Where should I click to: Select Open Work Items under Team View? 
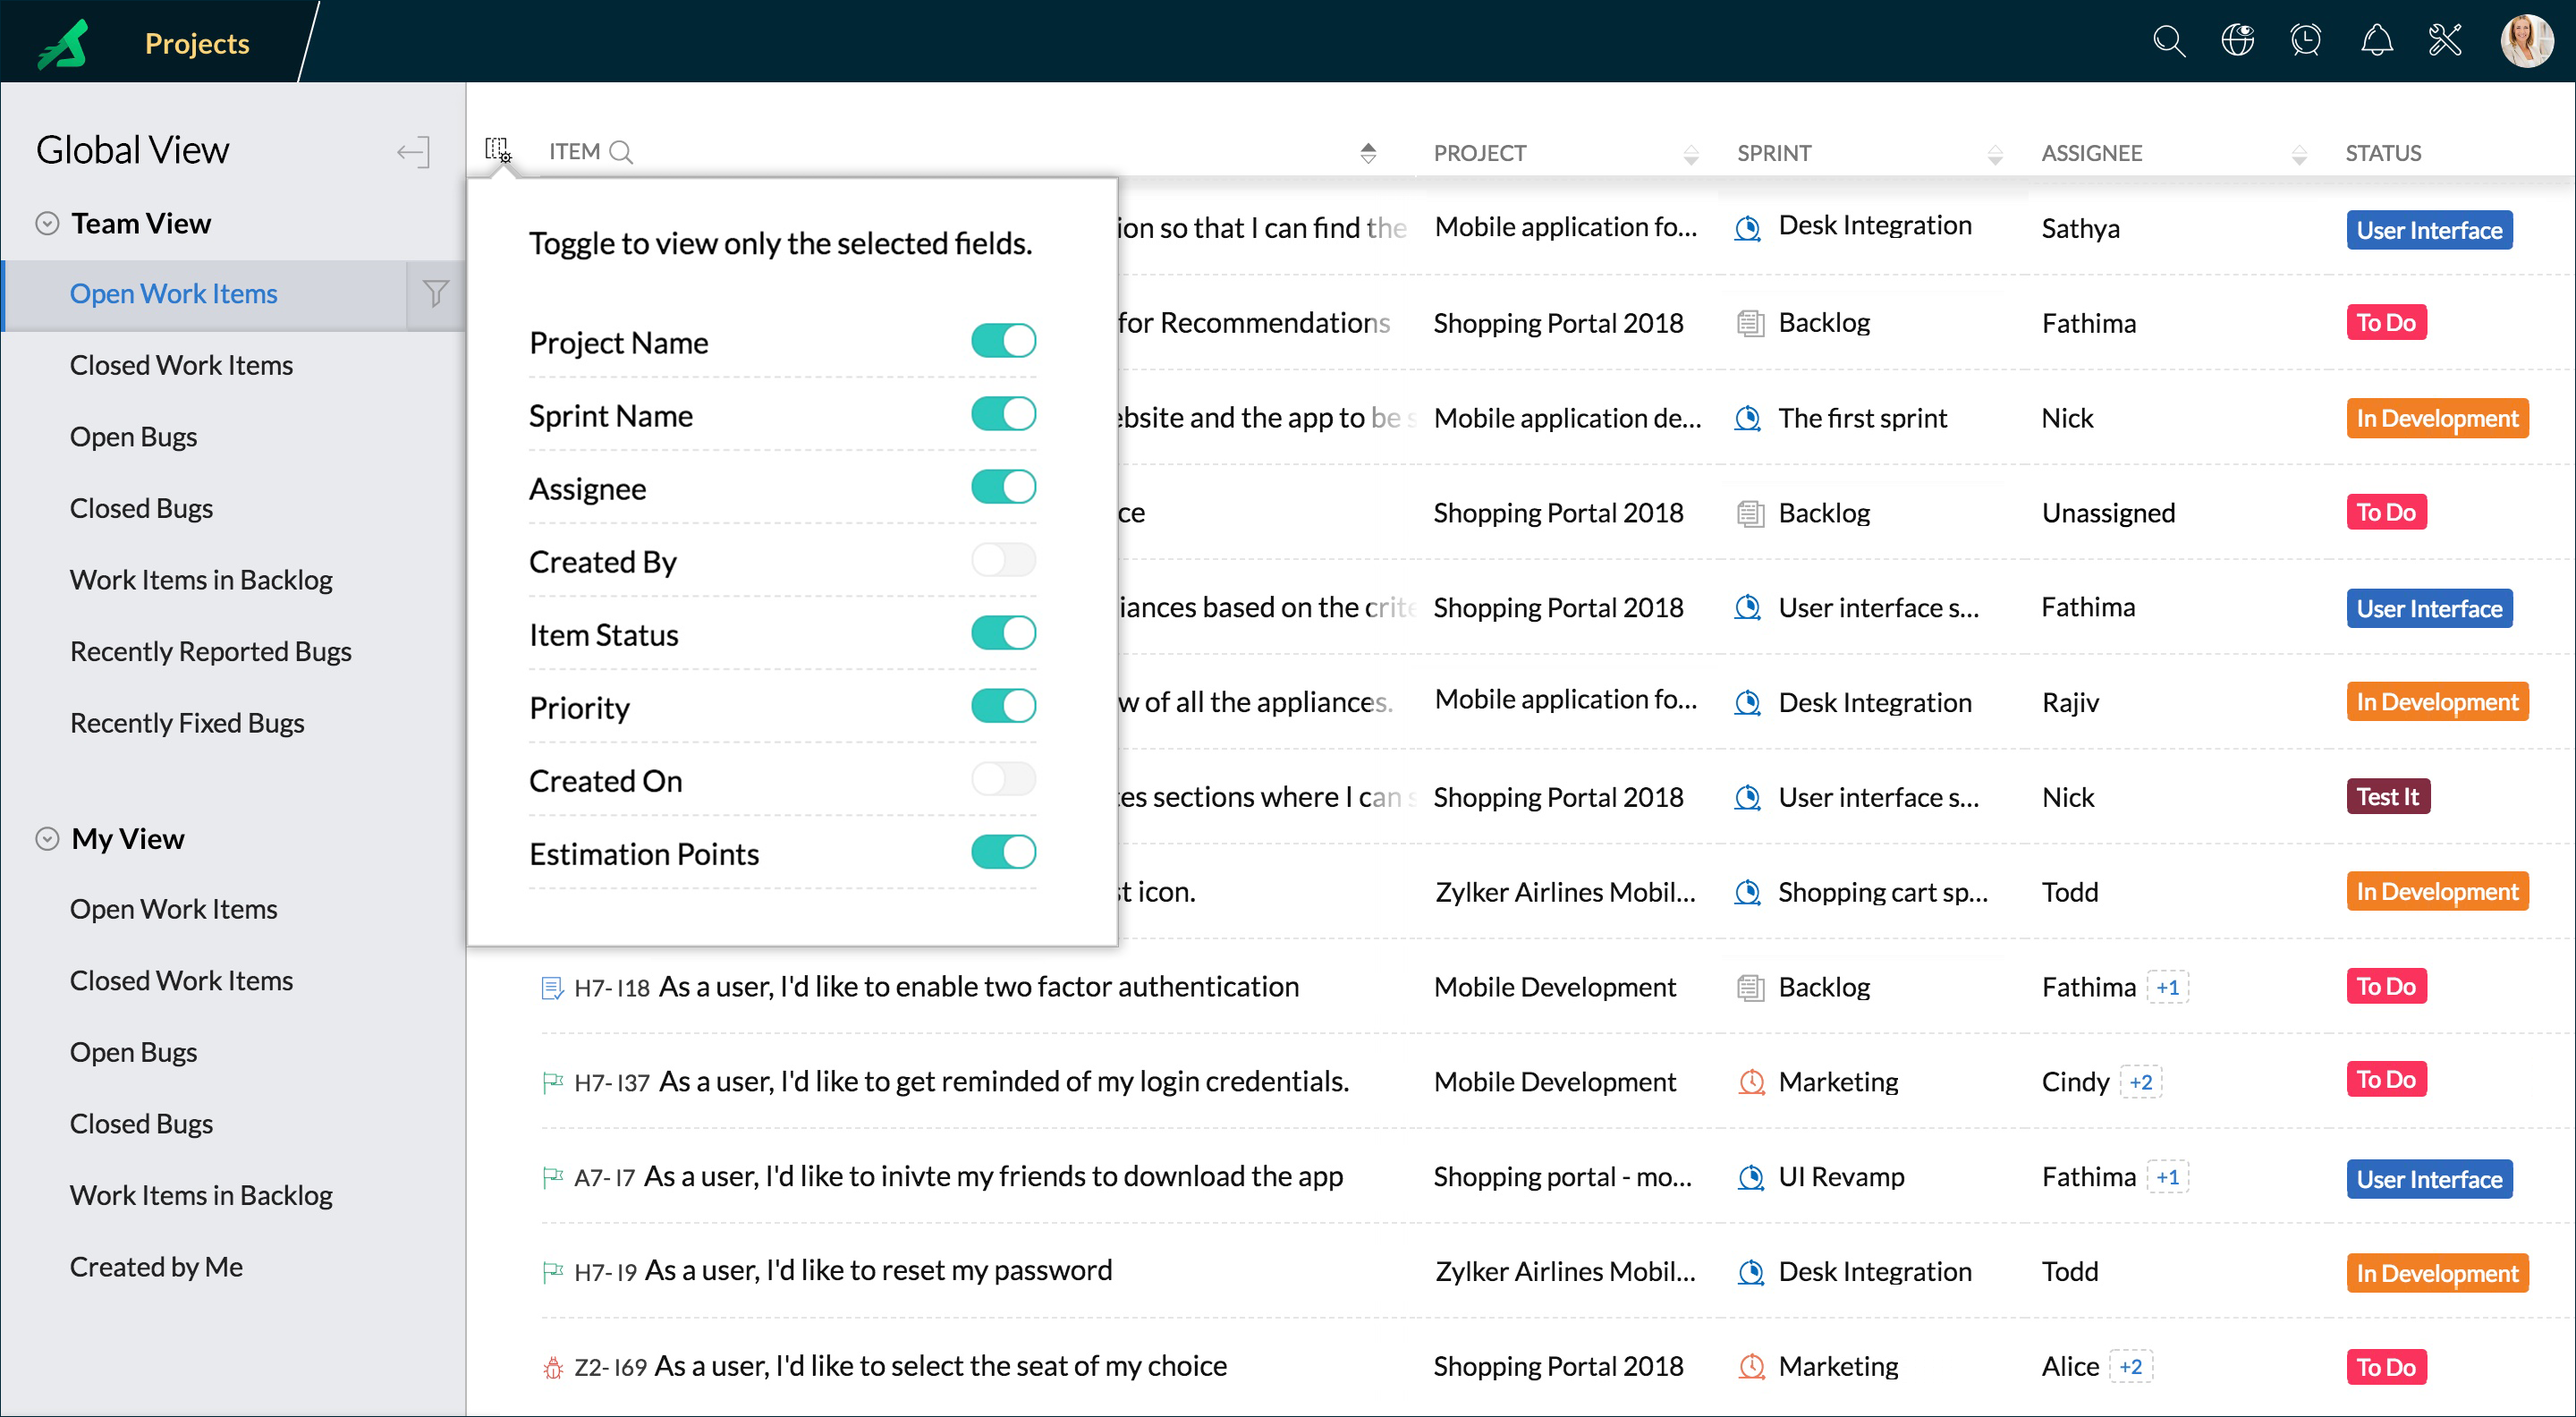point(173,293)
